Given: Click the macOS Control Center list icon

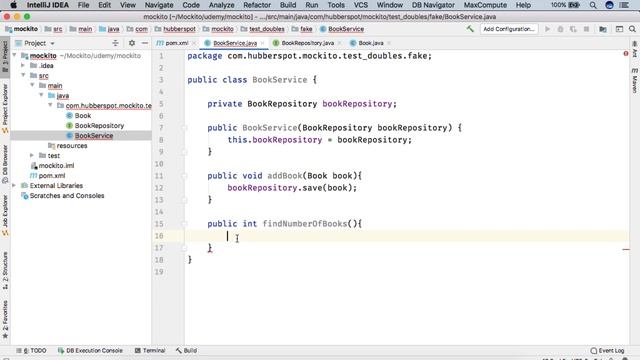Looking at the screenshot, I should (624, 5).
